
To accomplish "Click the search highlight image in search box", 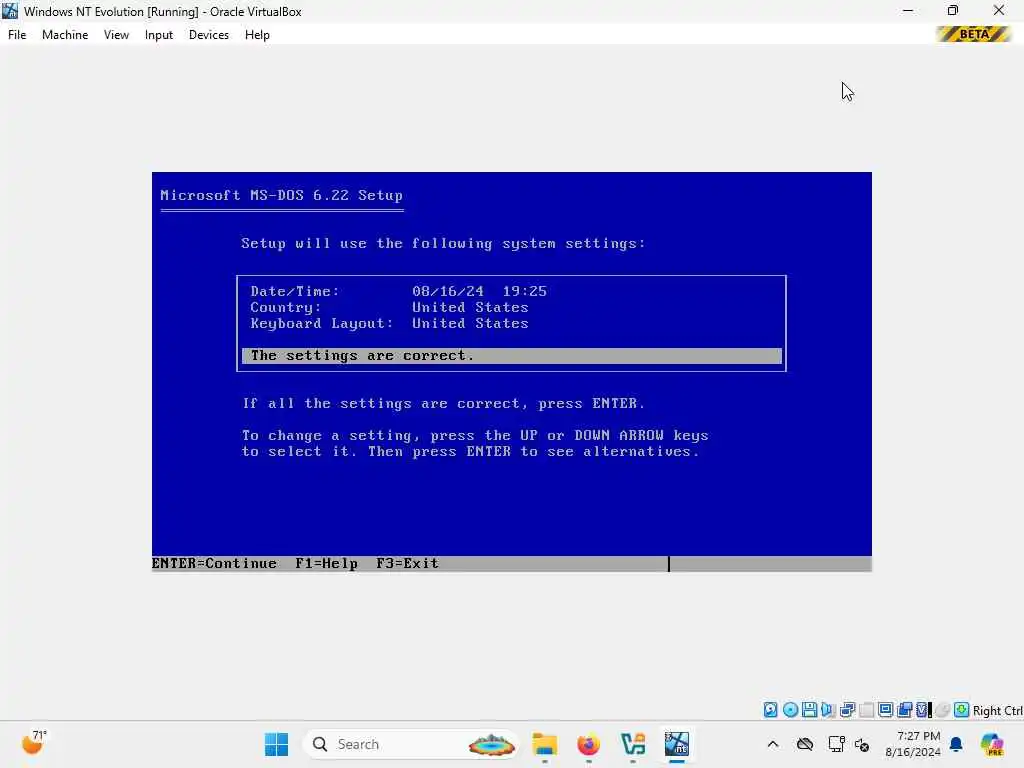I will click(x=492, y=744).
